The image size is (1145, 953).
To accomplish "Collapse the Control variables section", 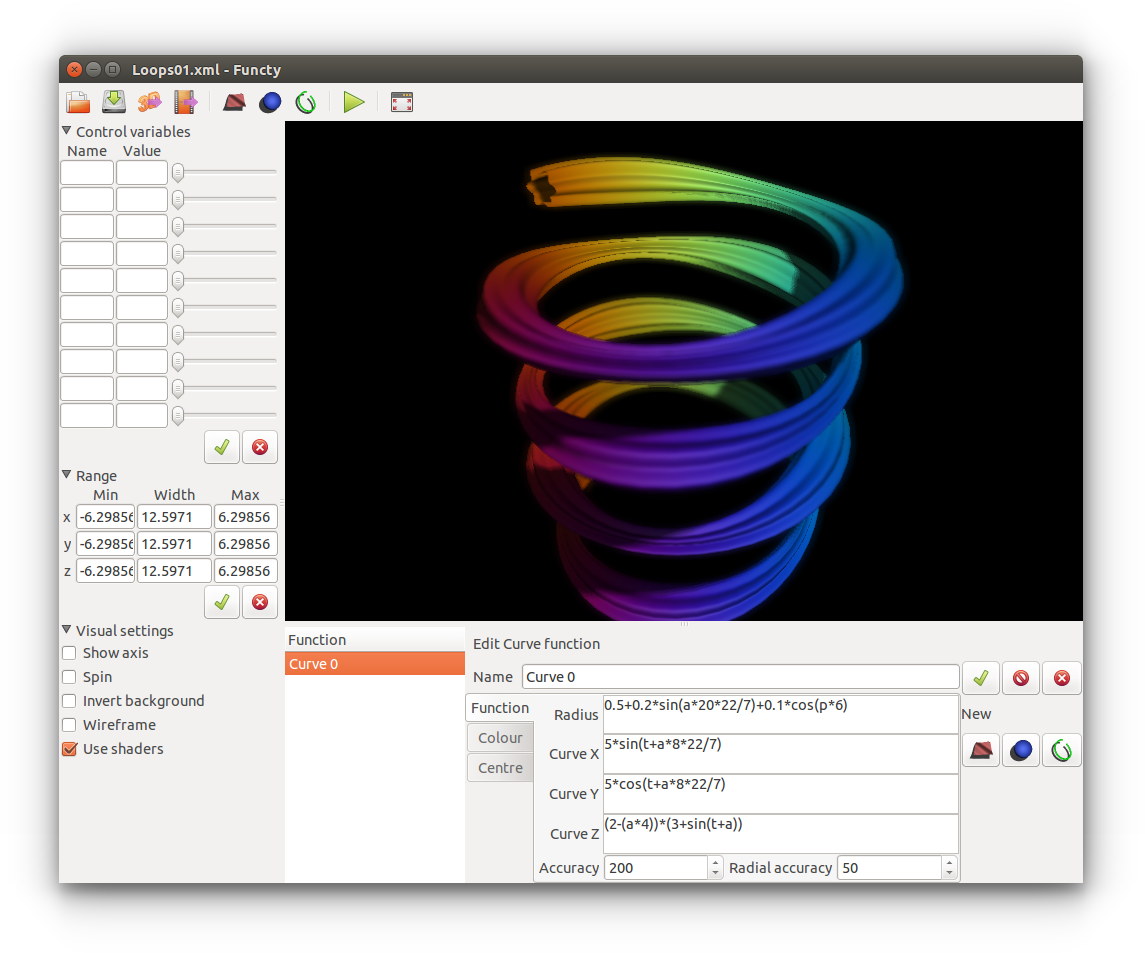I will 67,131.
